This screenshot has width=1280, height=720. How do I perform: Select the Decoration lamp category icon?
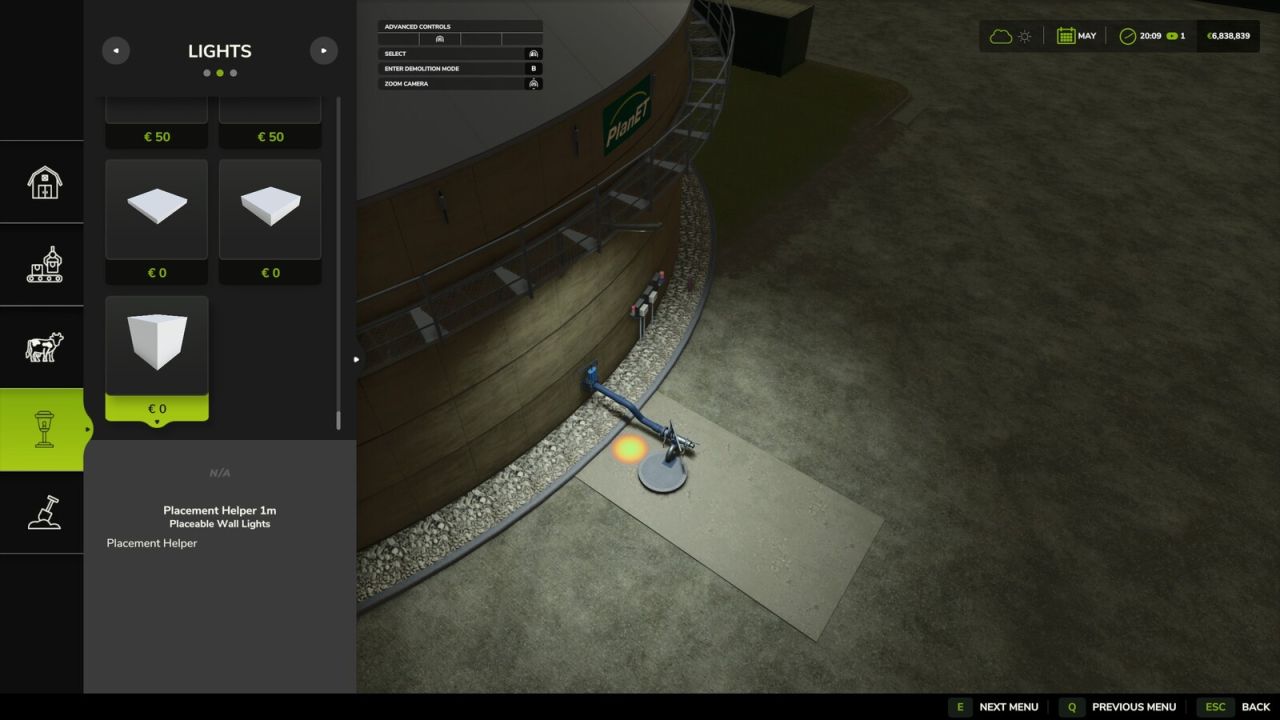tap(44, 429)
